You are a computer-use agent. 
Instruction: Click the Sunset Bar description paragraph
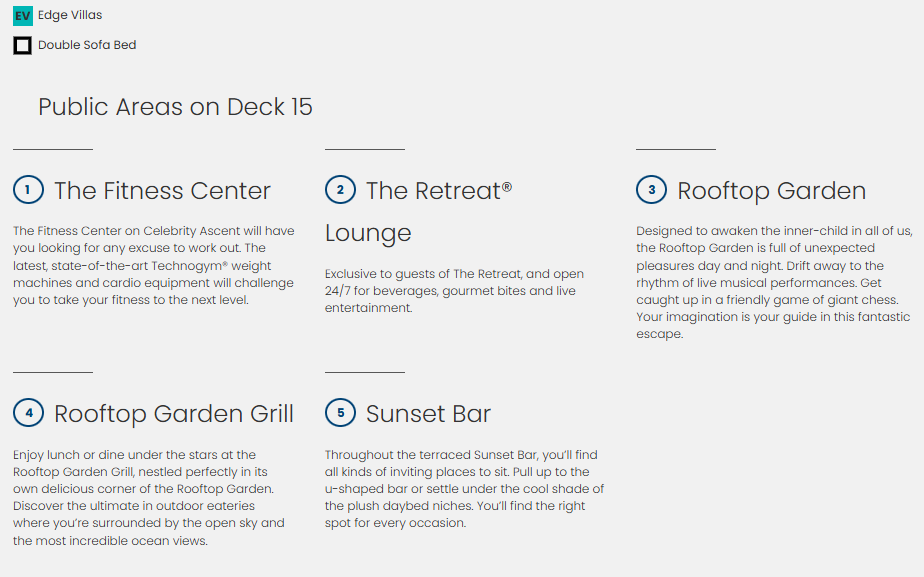pos(464,488)
